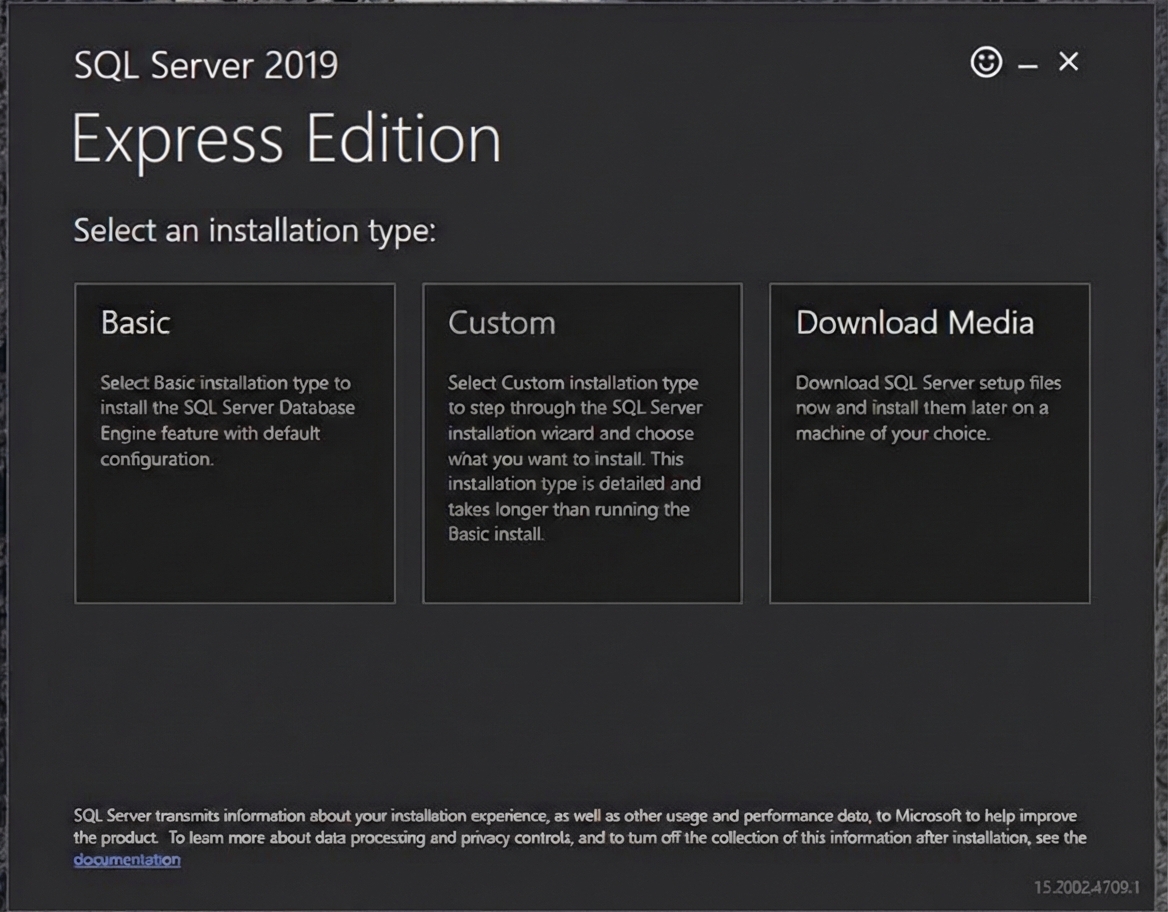
Task: Choose the Basic installation type tile
Action: pyautogui.click(x=235, y=443)
